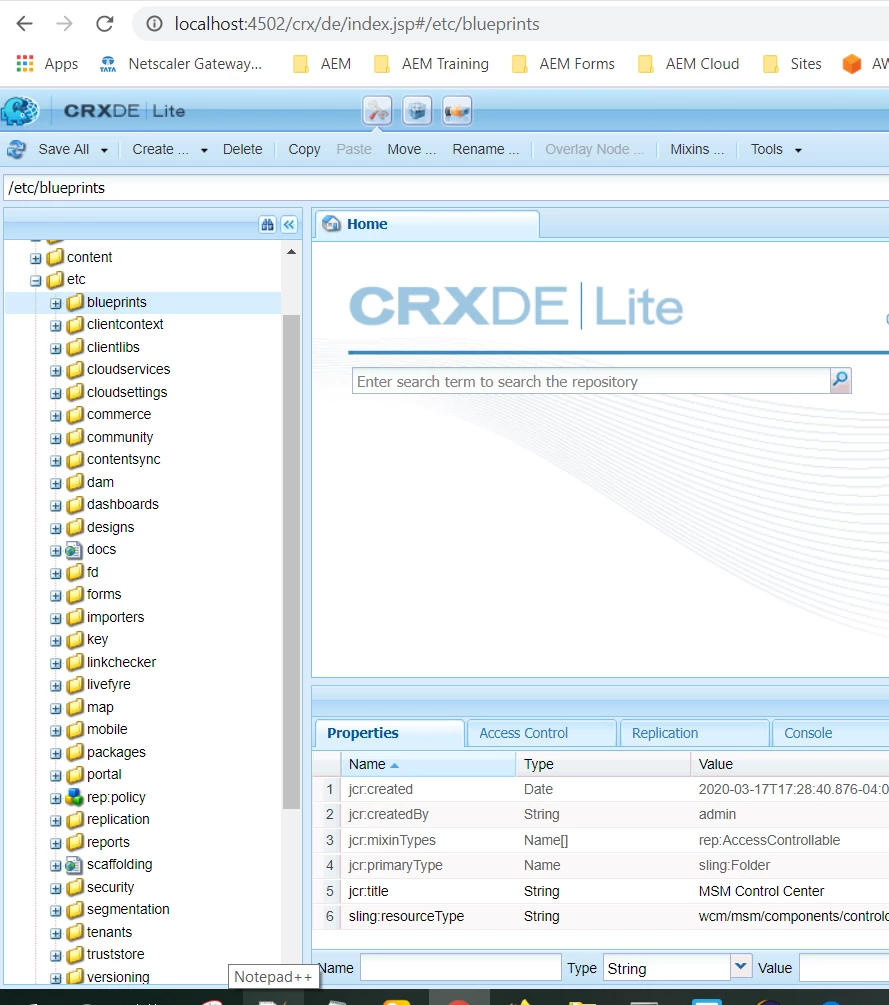
Task: Click the tree panel vertical scrollbar
Action: click(x=292, y=562)
